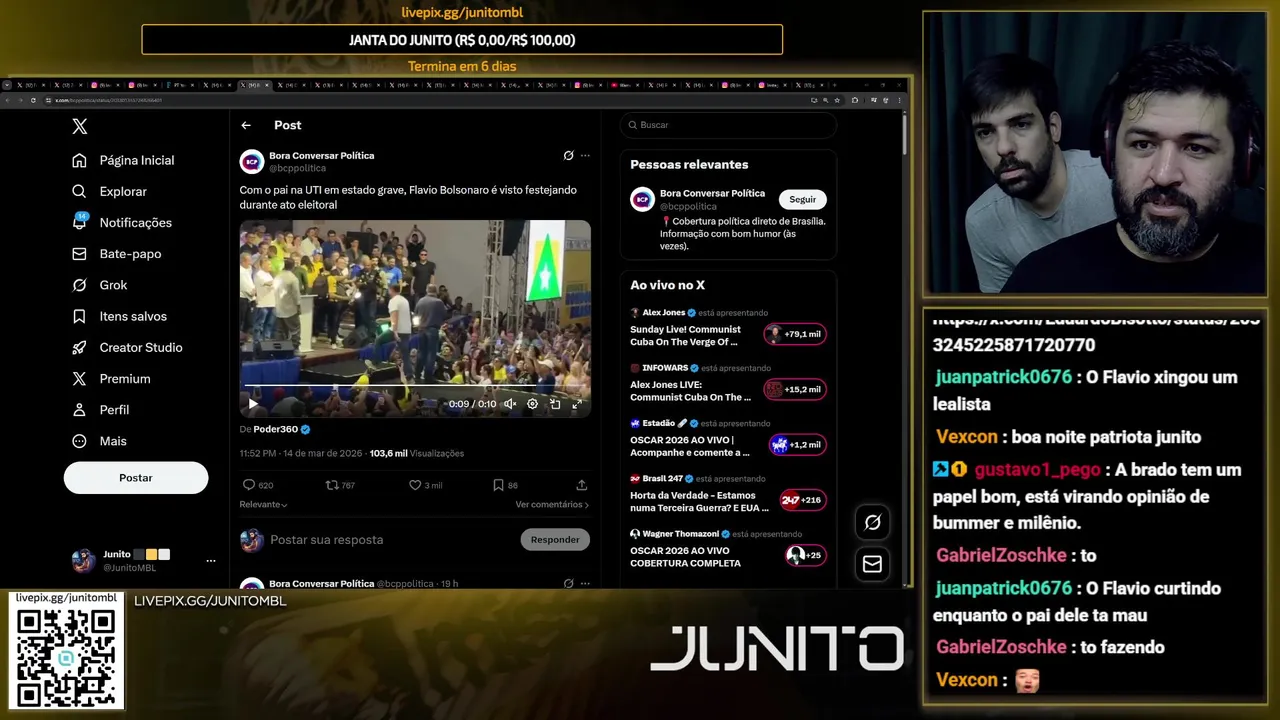Open Bora Conversar Política avatar on post
1280x720 pixels.
251,161
